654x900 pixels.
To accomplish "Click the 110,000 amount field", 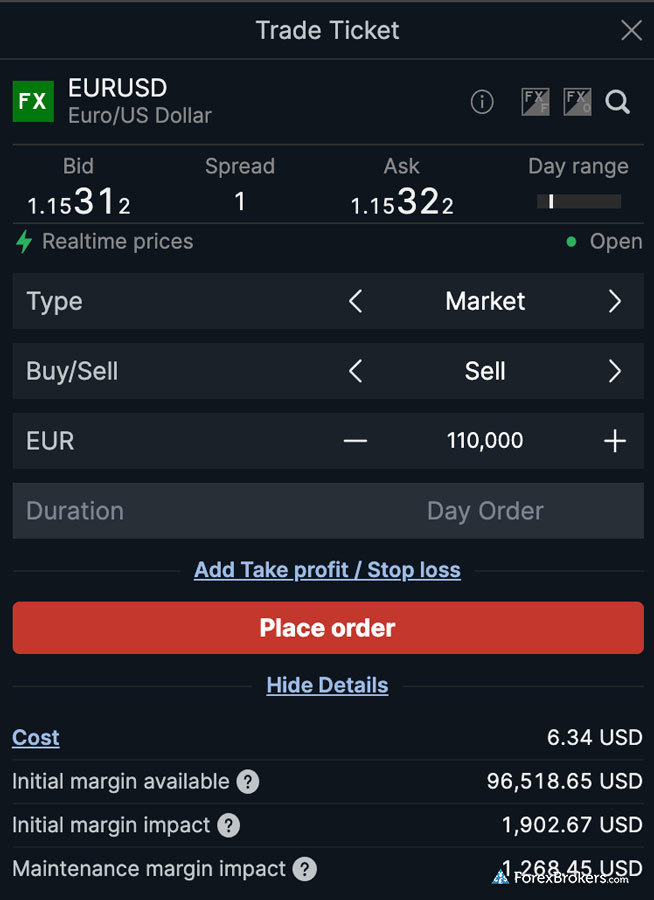I will 485,441.
